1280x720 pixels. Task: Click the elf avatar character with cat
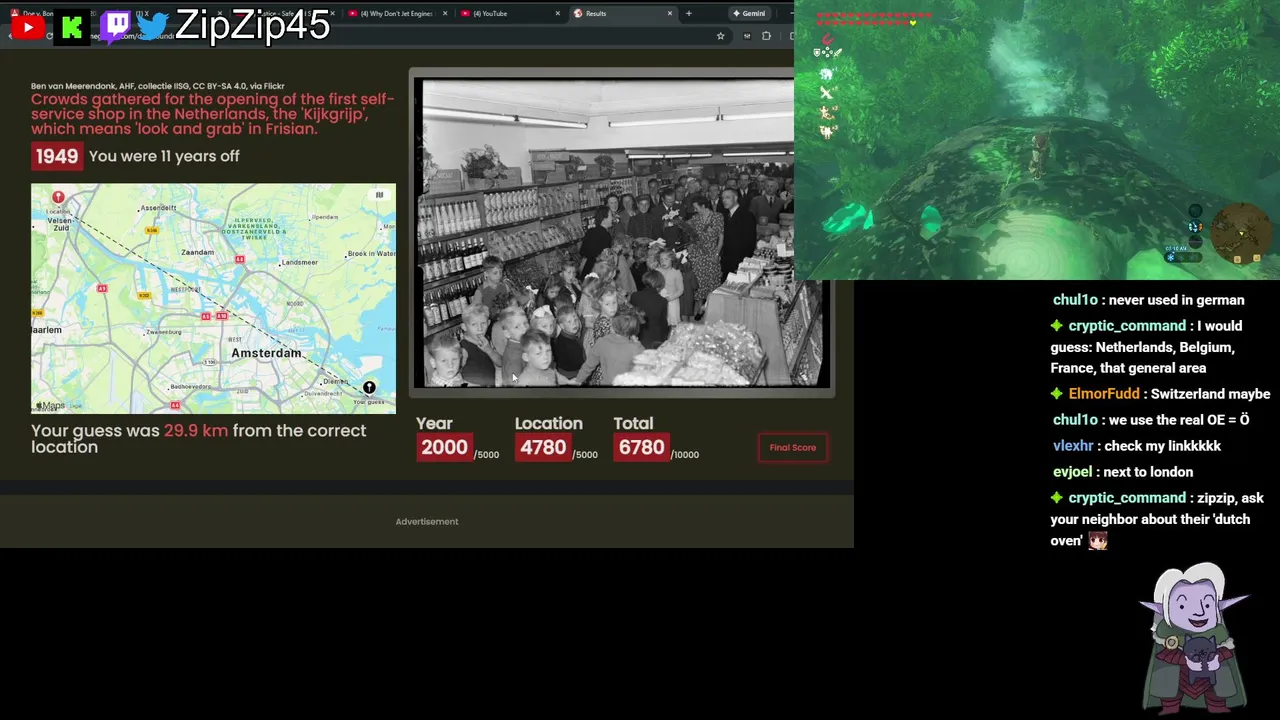tap(1196, 638)
